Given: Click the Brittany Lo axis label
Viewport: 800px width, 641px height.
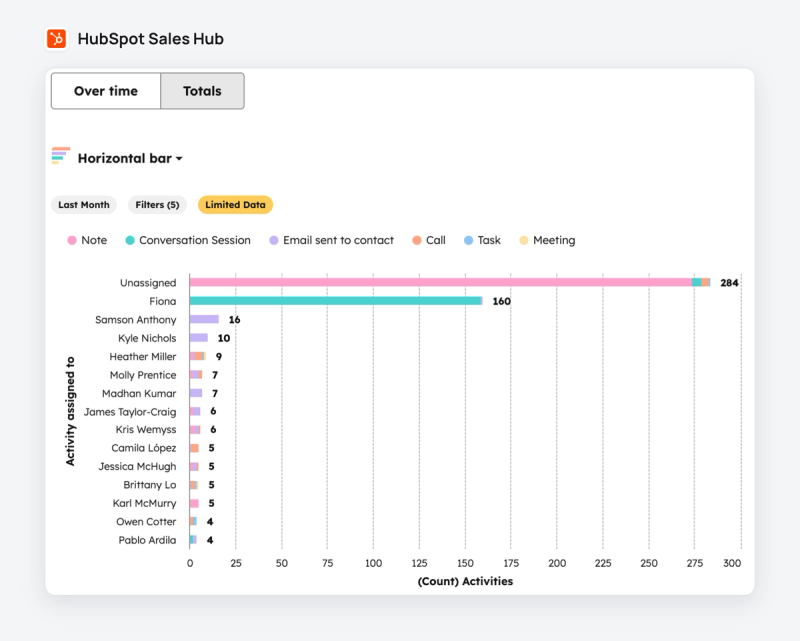Looking at the screenshot, I should [150, 484].
